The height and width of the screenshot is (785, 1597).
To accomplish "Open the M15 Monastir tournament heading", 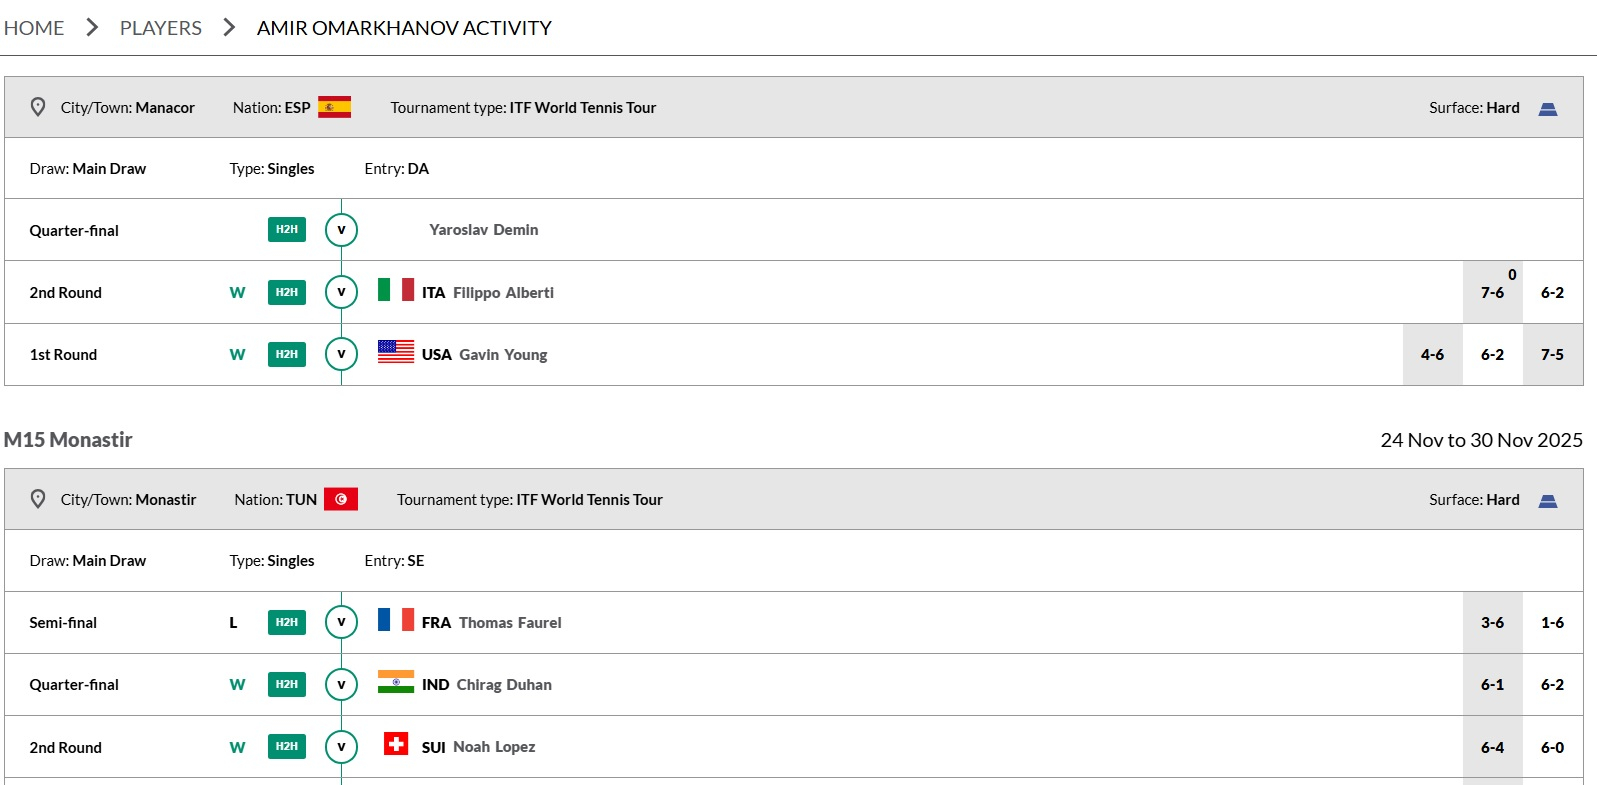I will click(x=68, y=440).
